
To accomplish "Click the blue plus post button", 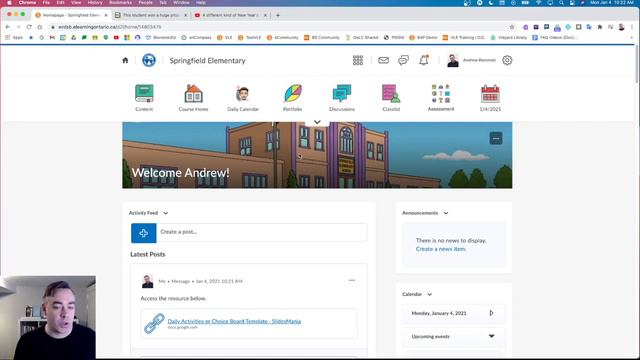I will coord(144,233).
